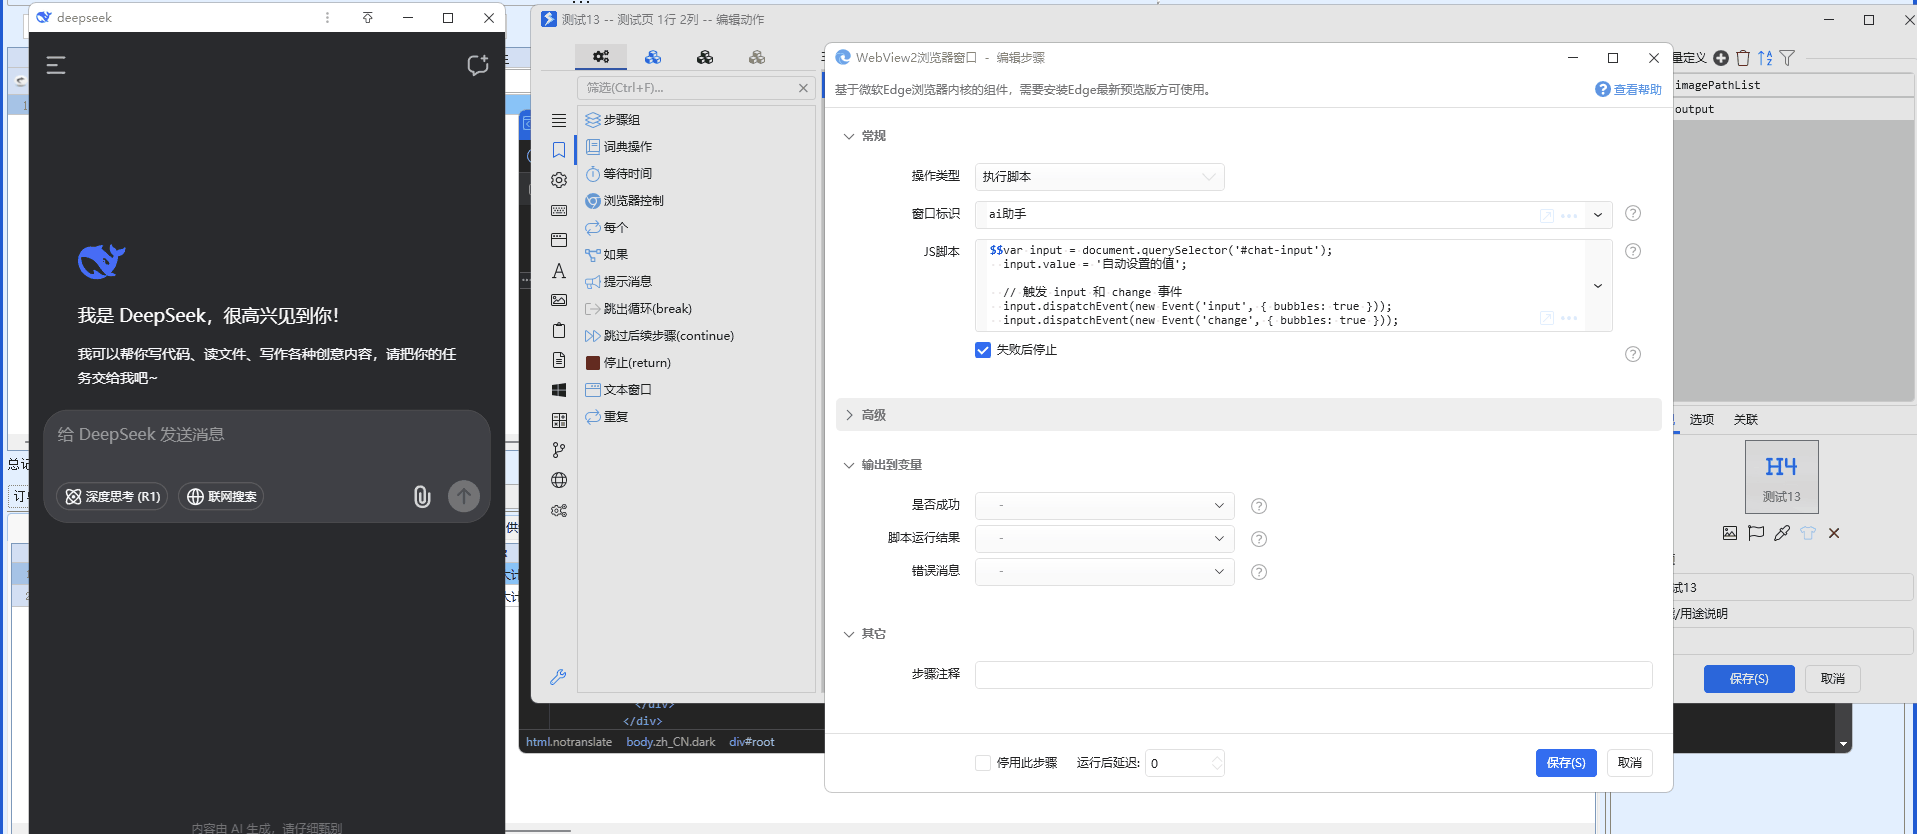Sort variables A-Z icon

(1765, 58)
